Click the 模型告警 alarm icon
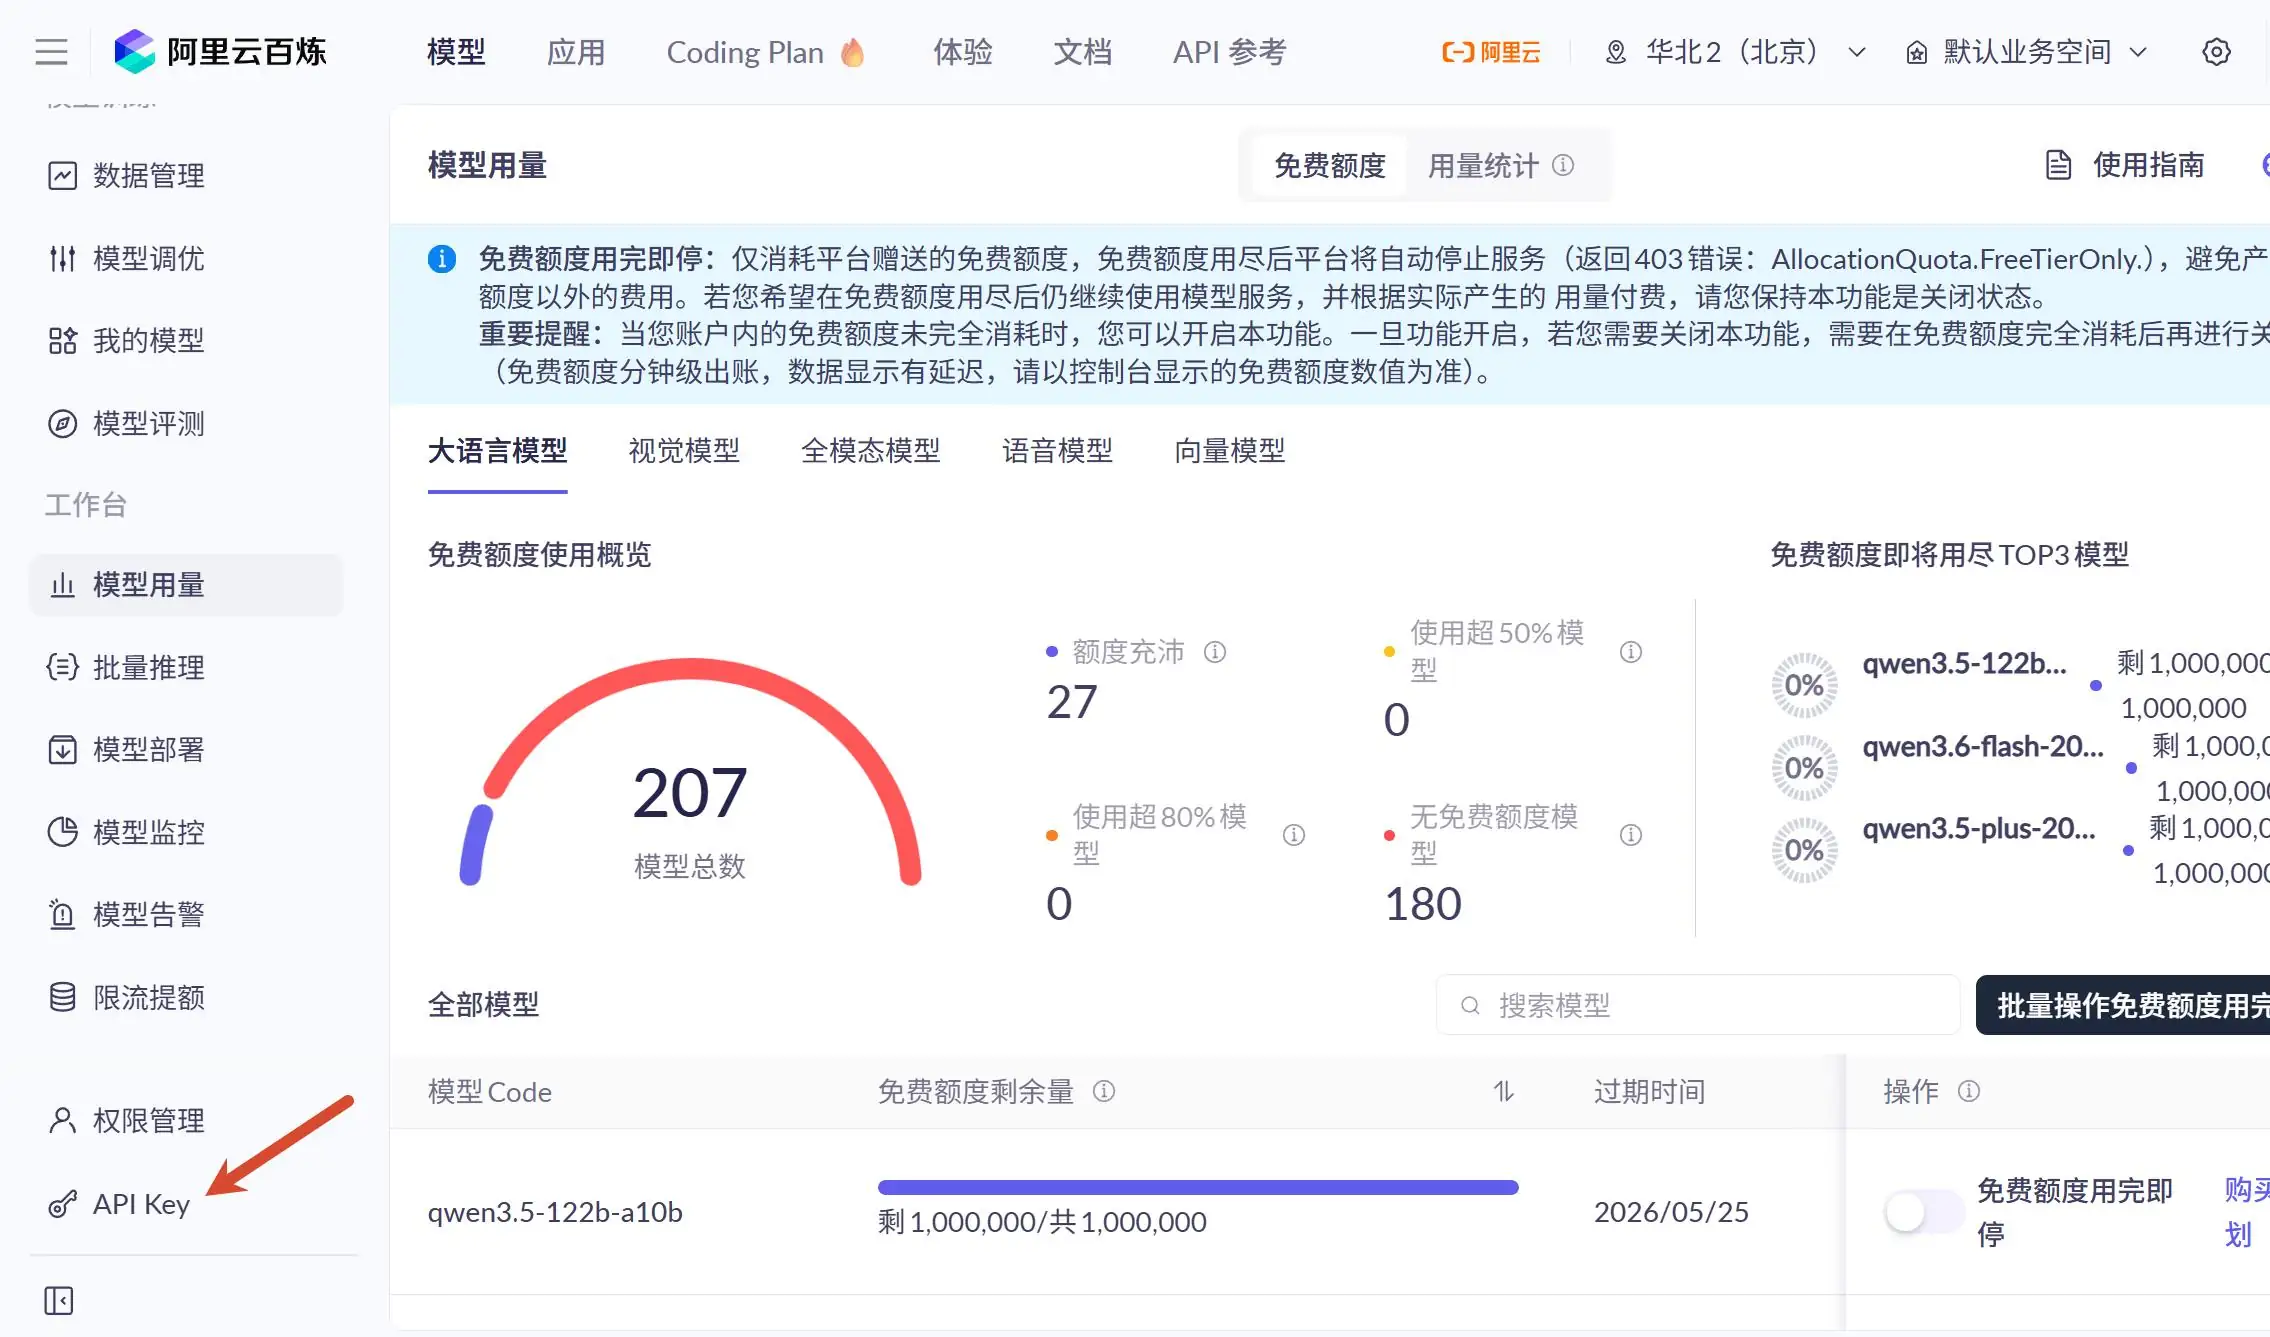This screenshot has height=1337, width=2270. (x=62, y=914)
